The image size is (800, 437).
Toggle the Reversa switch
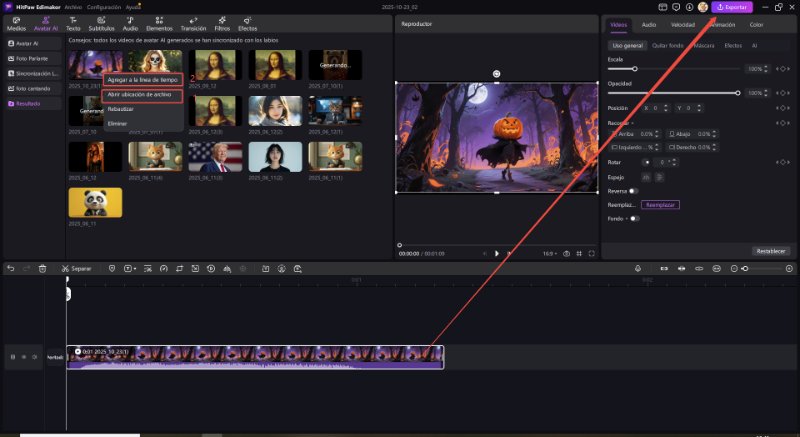pyautogui.click(x=633, y=190)
